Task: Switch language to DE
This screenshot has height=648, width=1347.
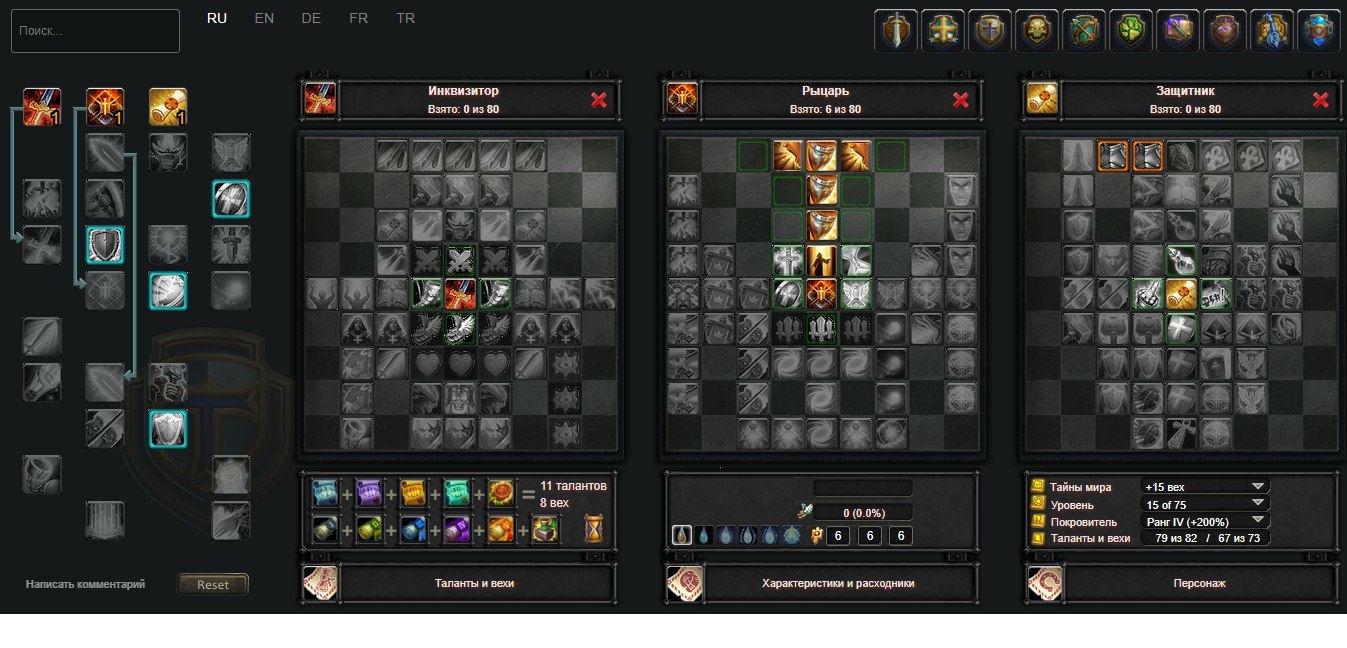Action: point(311,18)
